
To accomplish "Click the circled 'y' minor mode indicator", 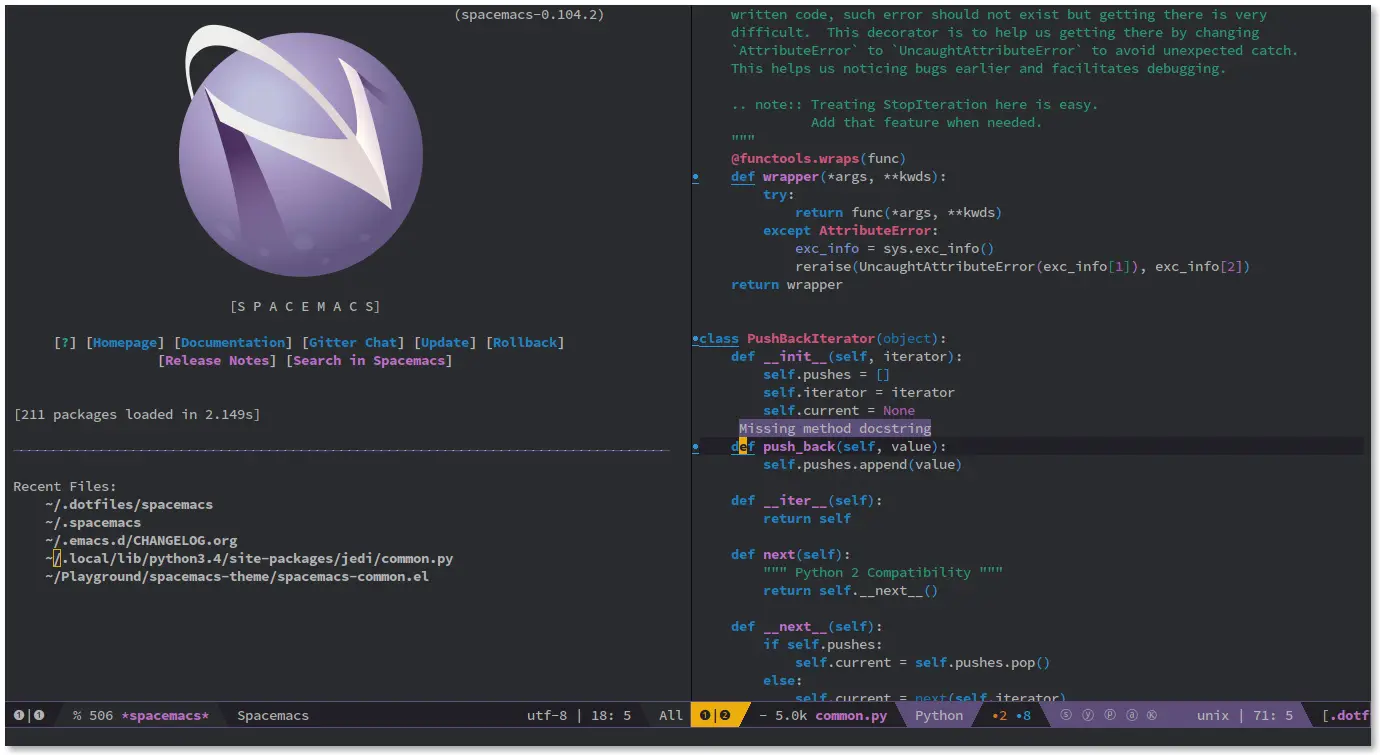I will (1088, 715).
